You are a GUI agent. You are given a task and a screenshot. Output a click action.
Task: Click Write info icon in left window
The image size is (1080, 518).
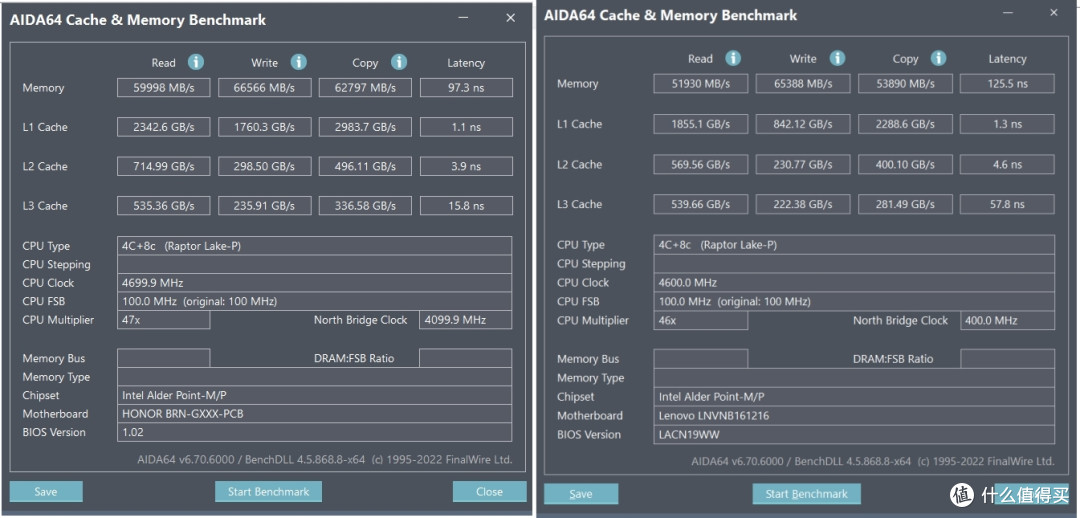pos(298,63)
